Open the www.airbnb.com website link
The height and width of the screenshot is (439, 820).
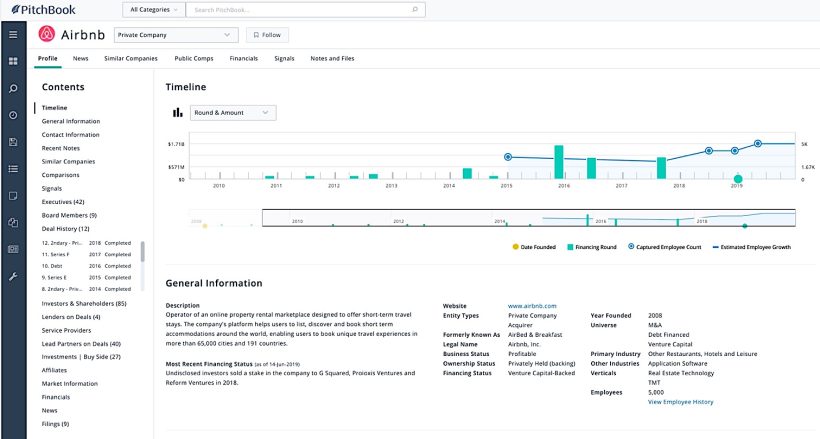point(531,305)
